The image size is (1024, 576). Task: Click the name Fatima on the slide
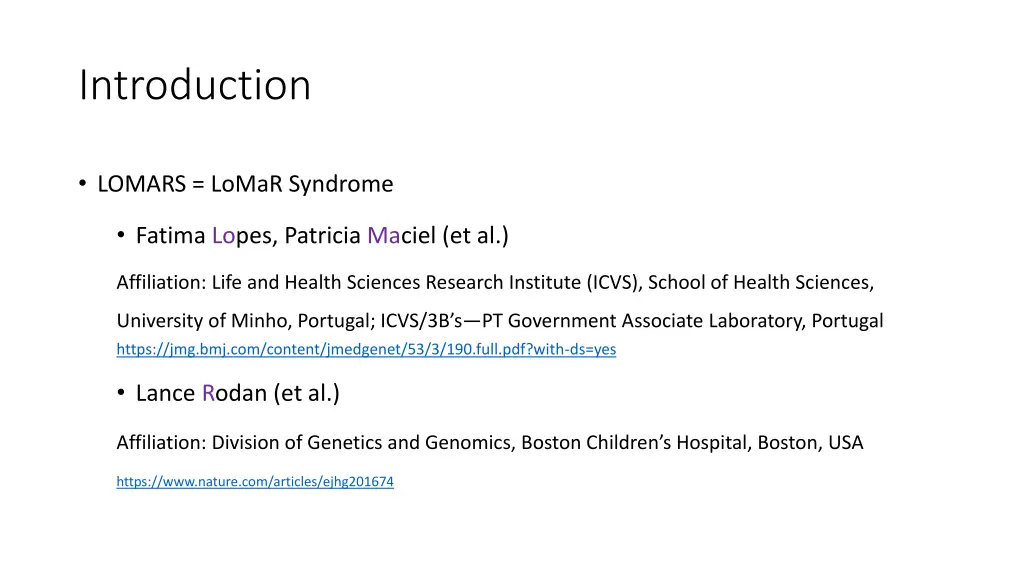point(170,236)
